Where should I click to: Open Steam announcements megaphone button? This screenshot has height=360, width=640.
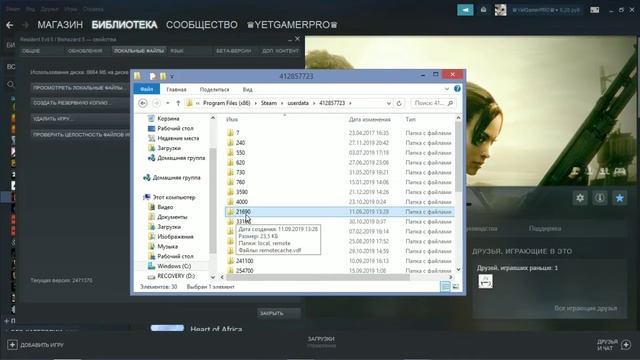[465, 10]
